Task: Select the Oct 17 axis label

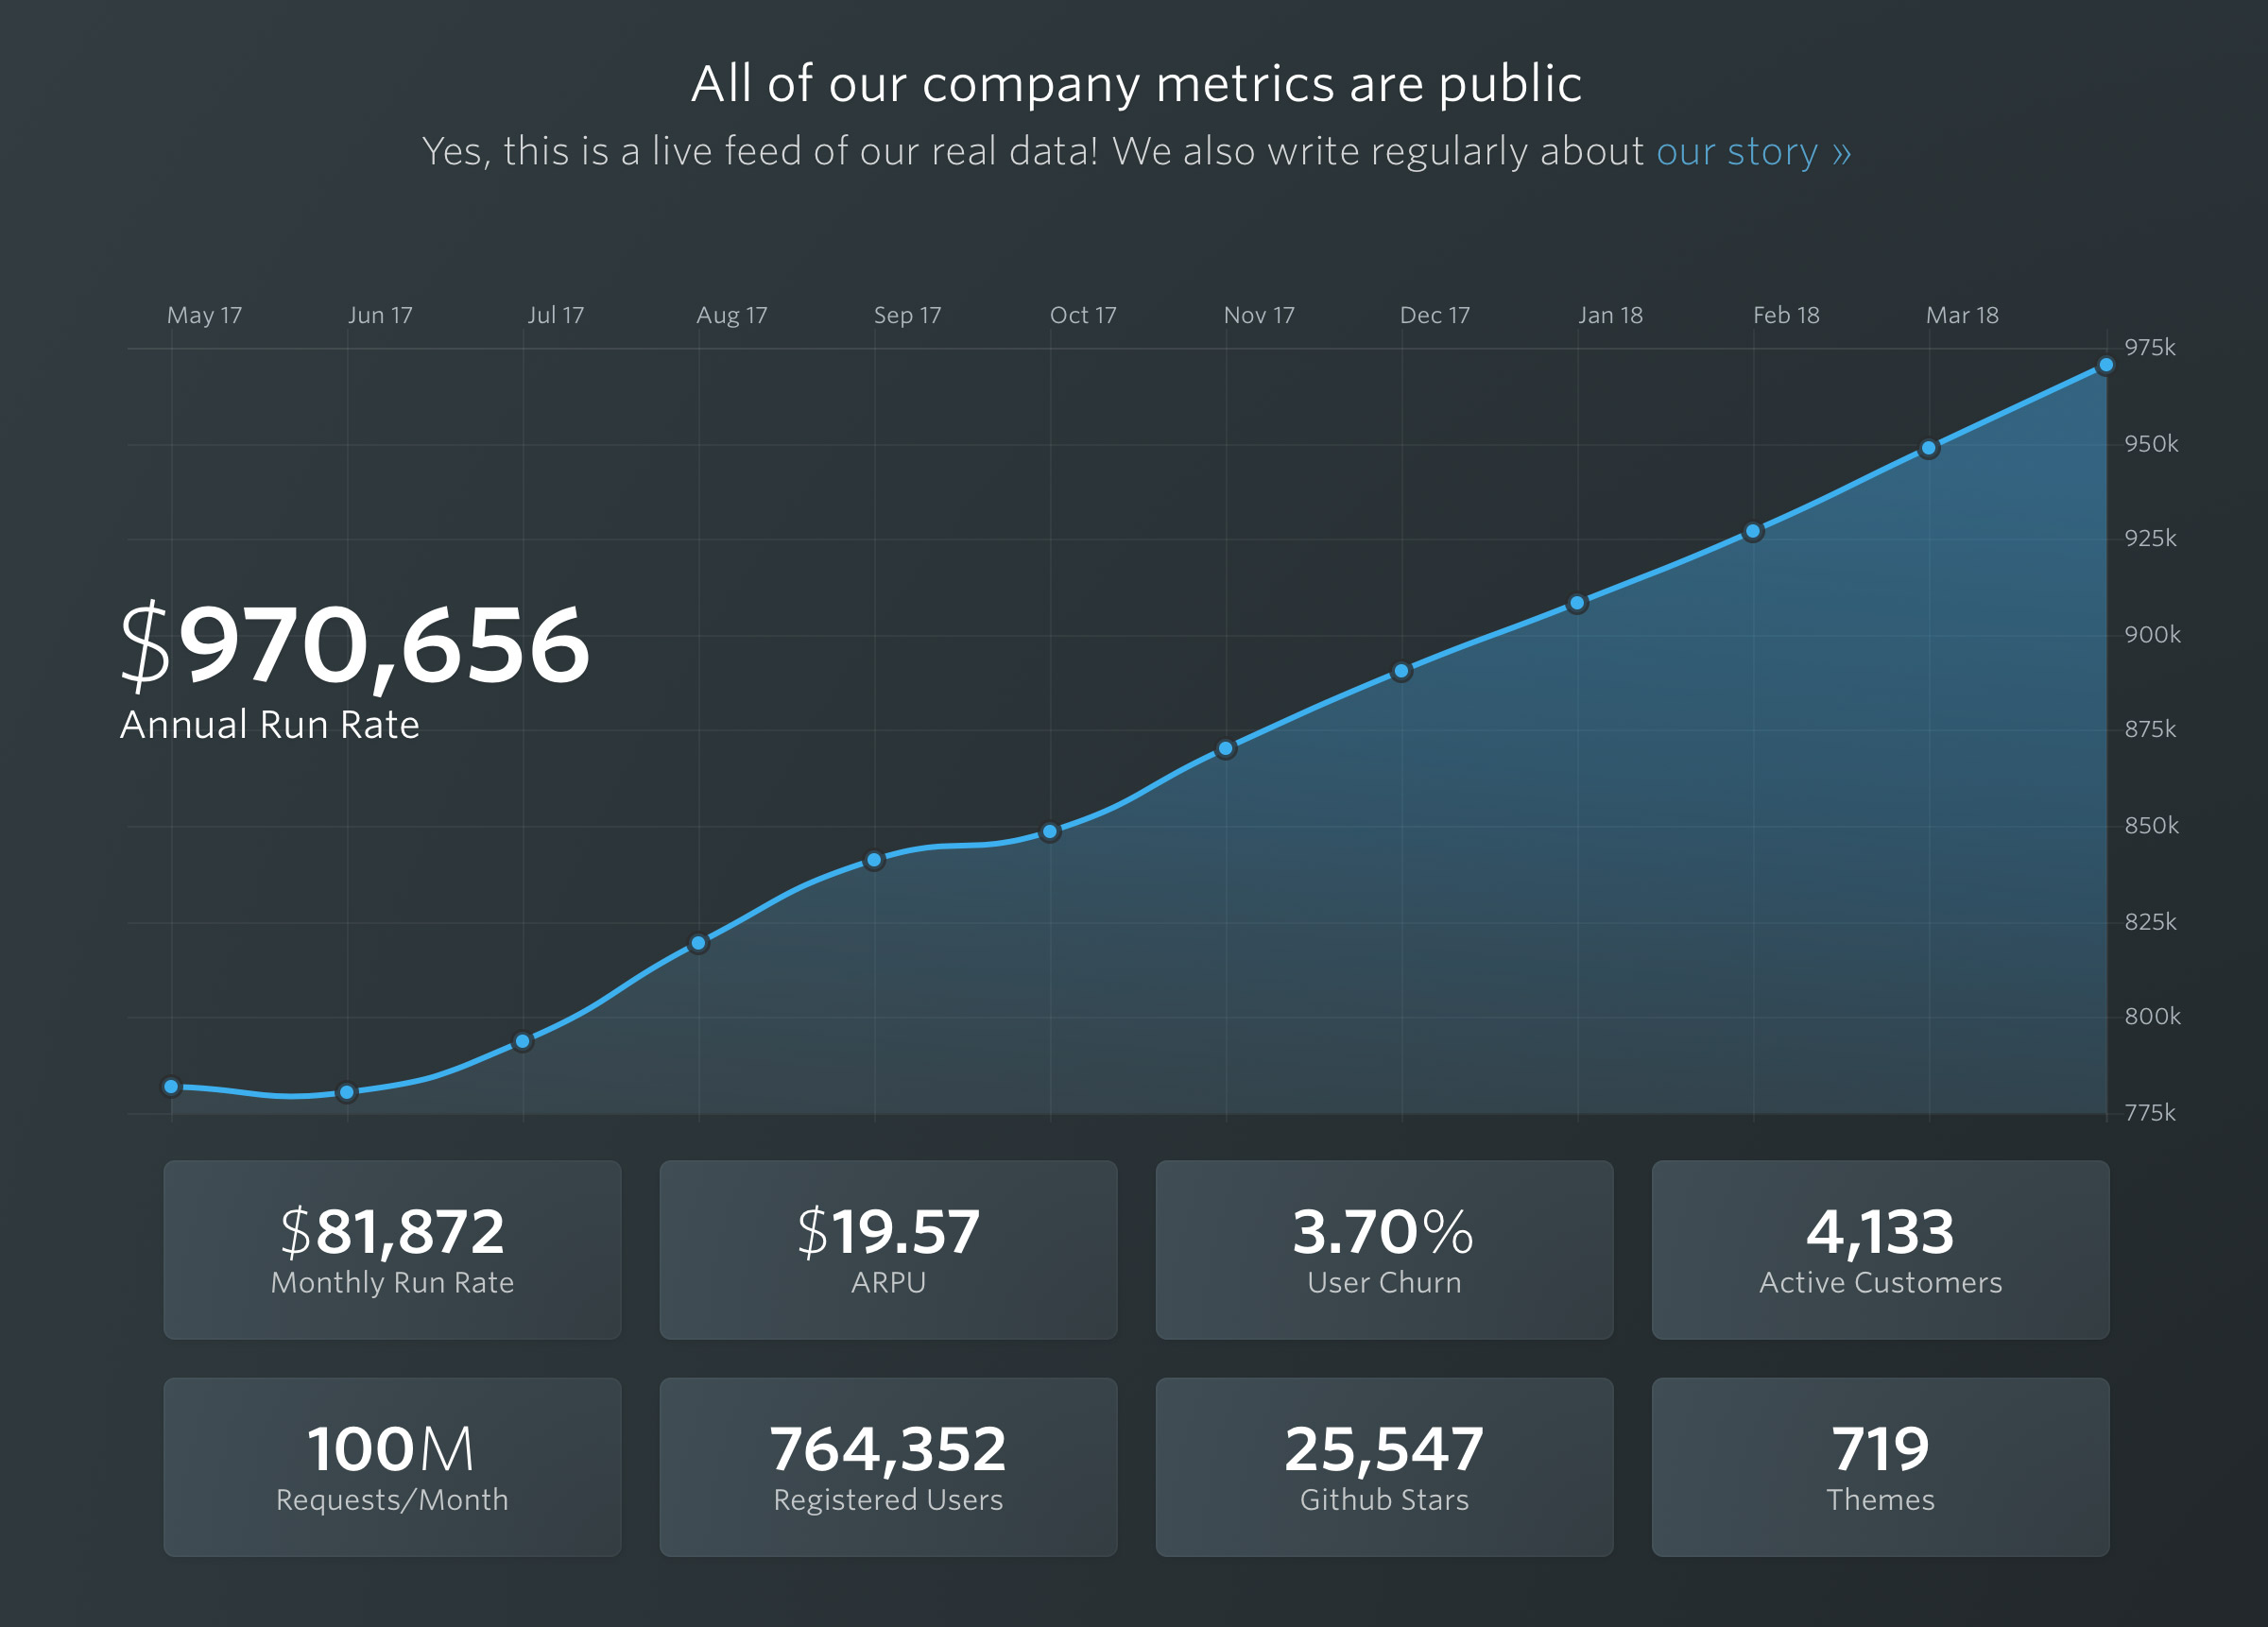Action: 1084,314
